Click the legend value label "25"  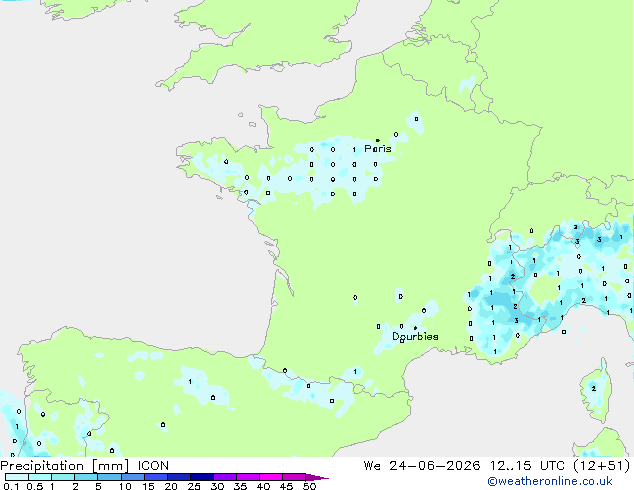[x=194, y=486]
